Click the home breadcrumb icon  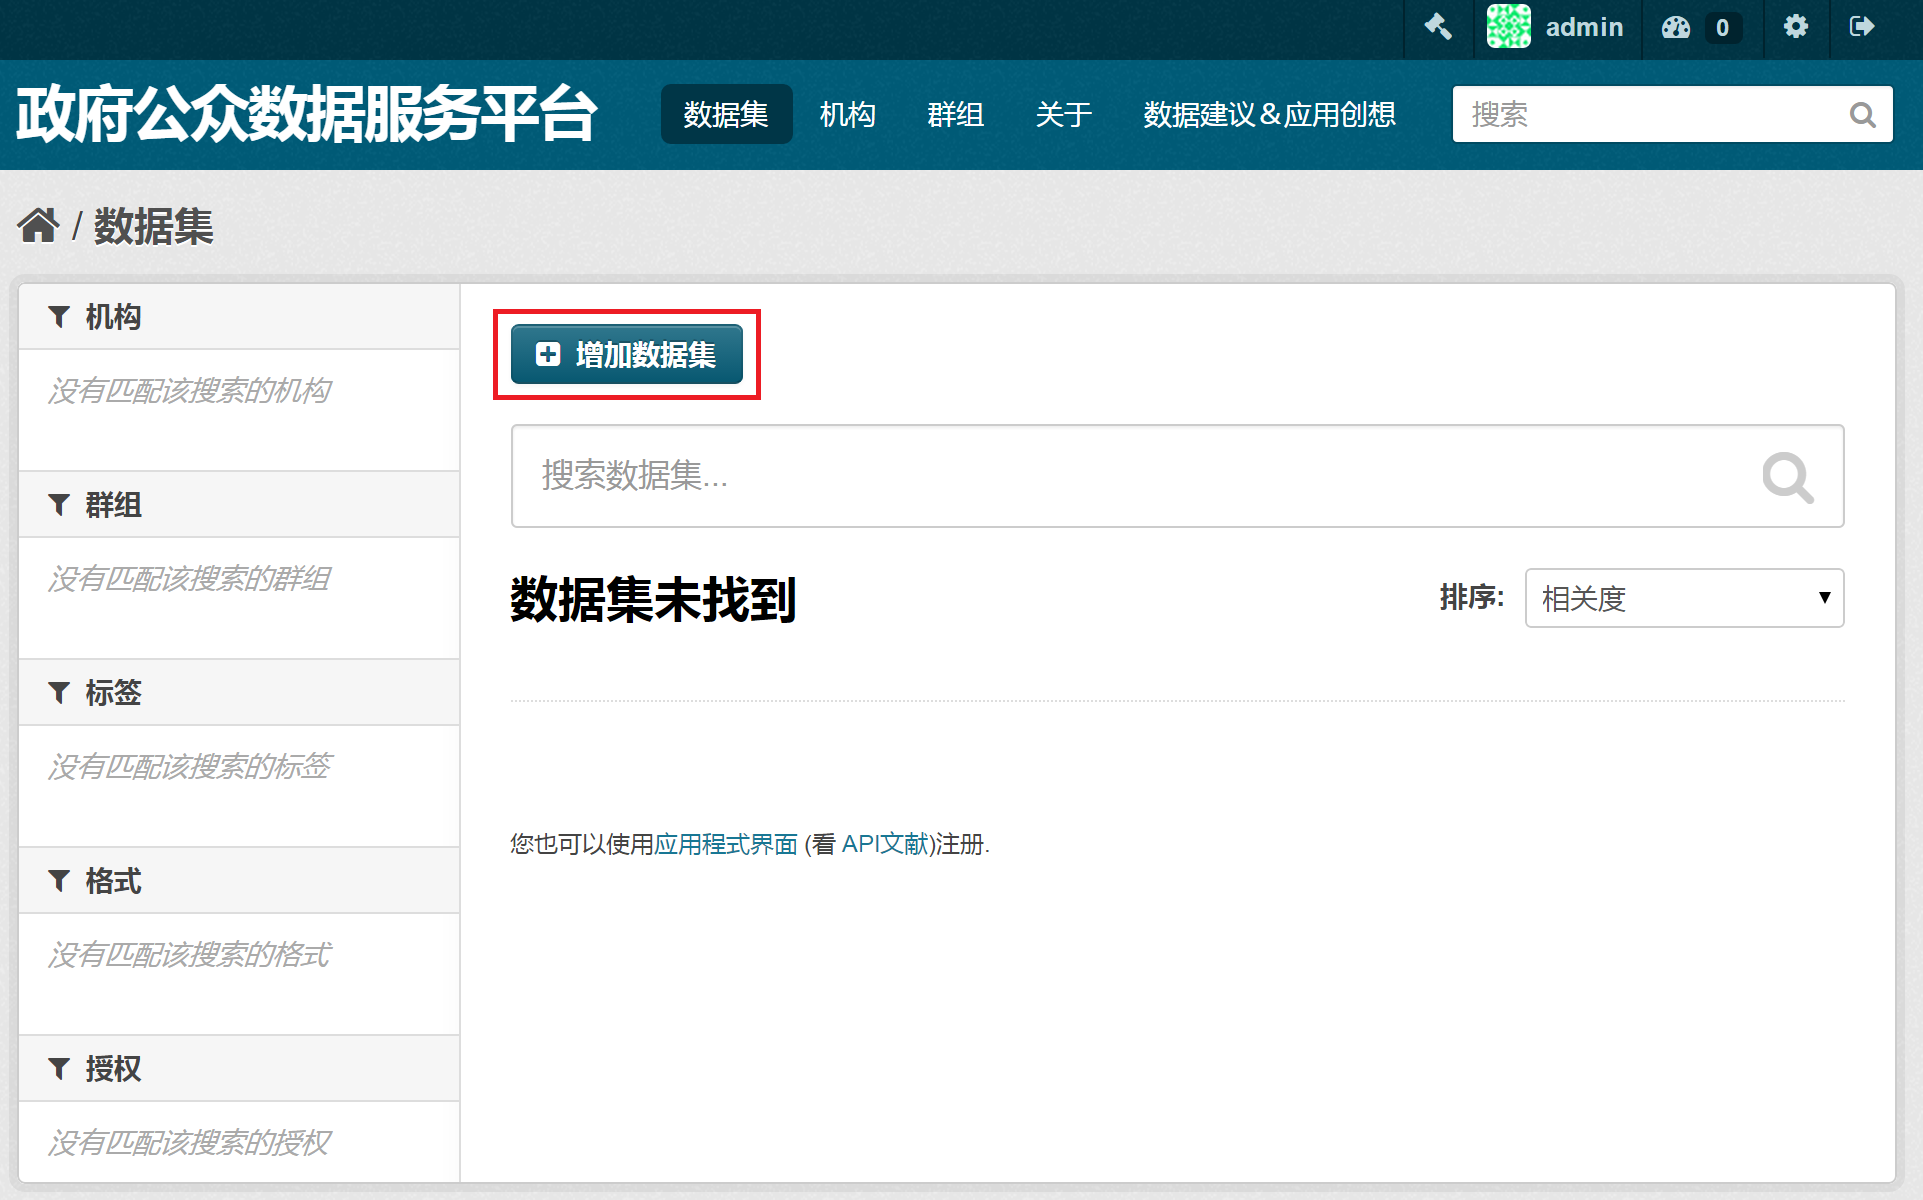click(x=38, y=226)
